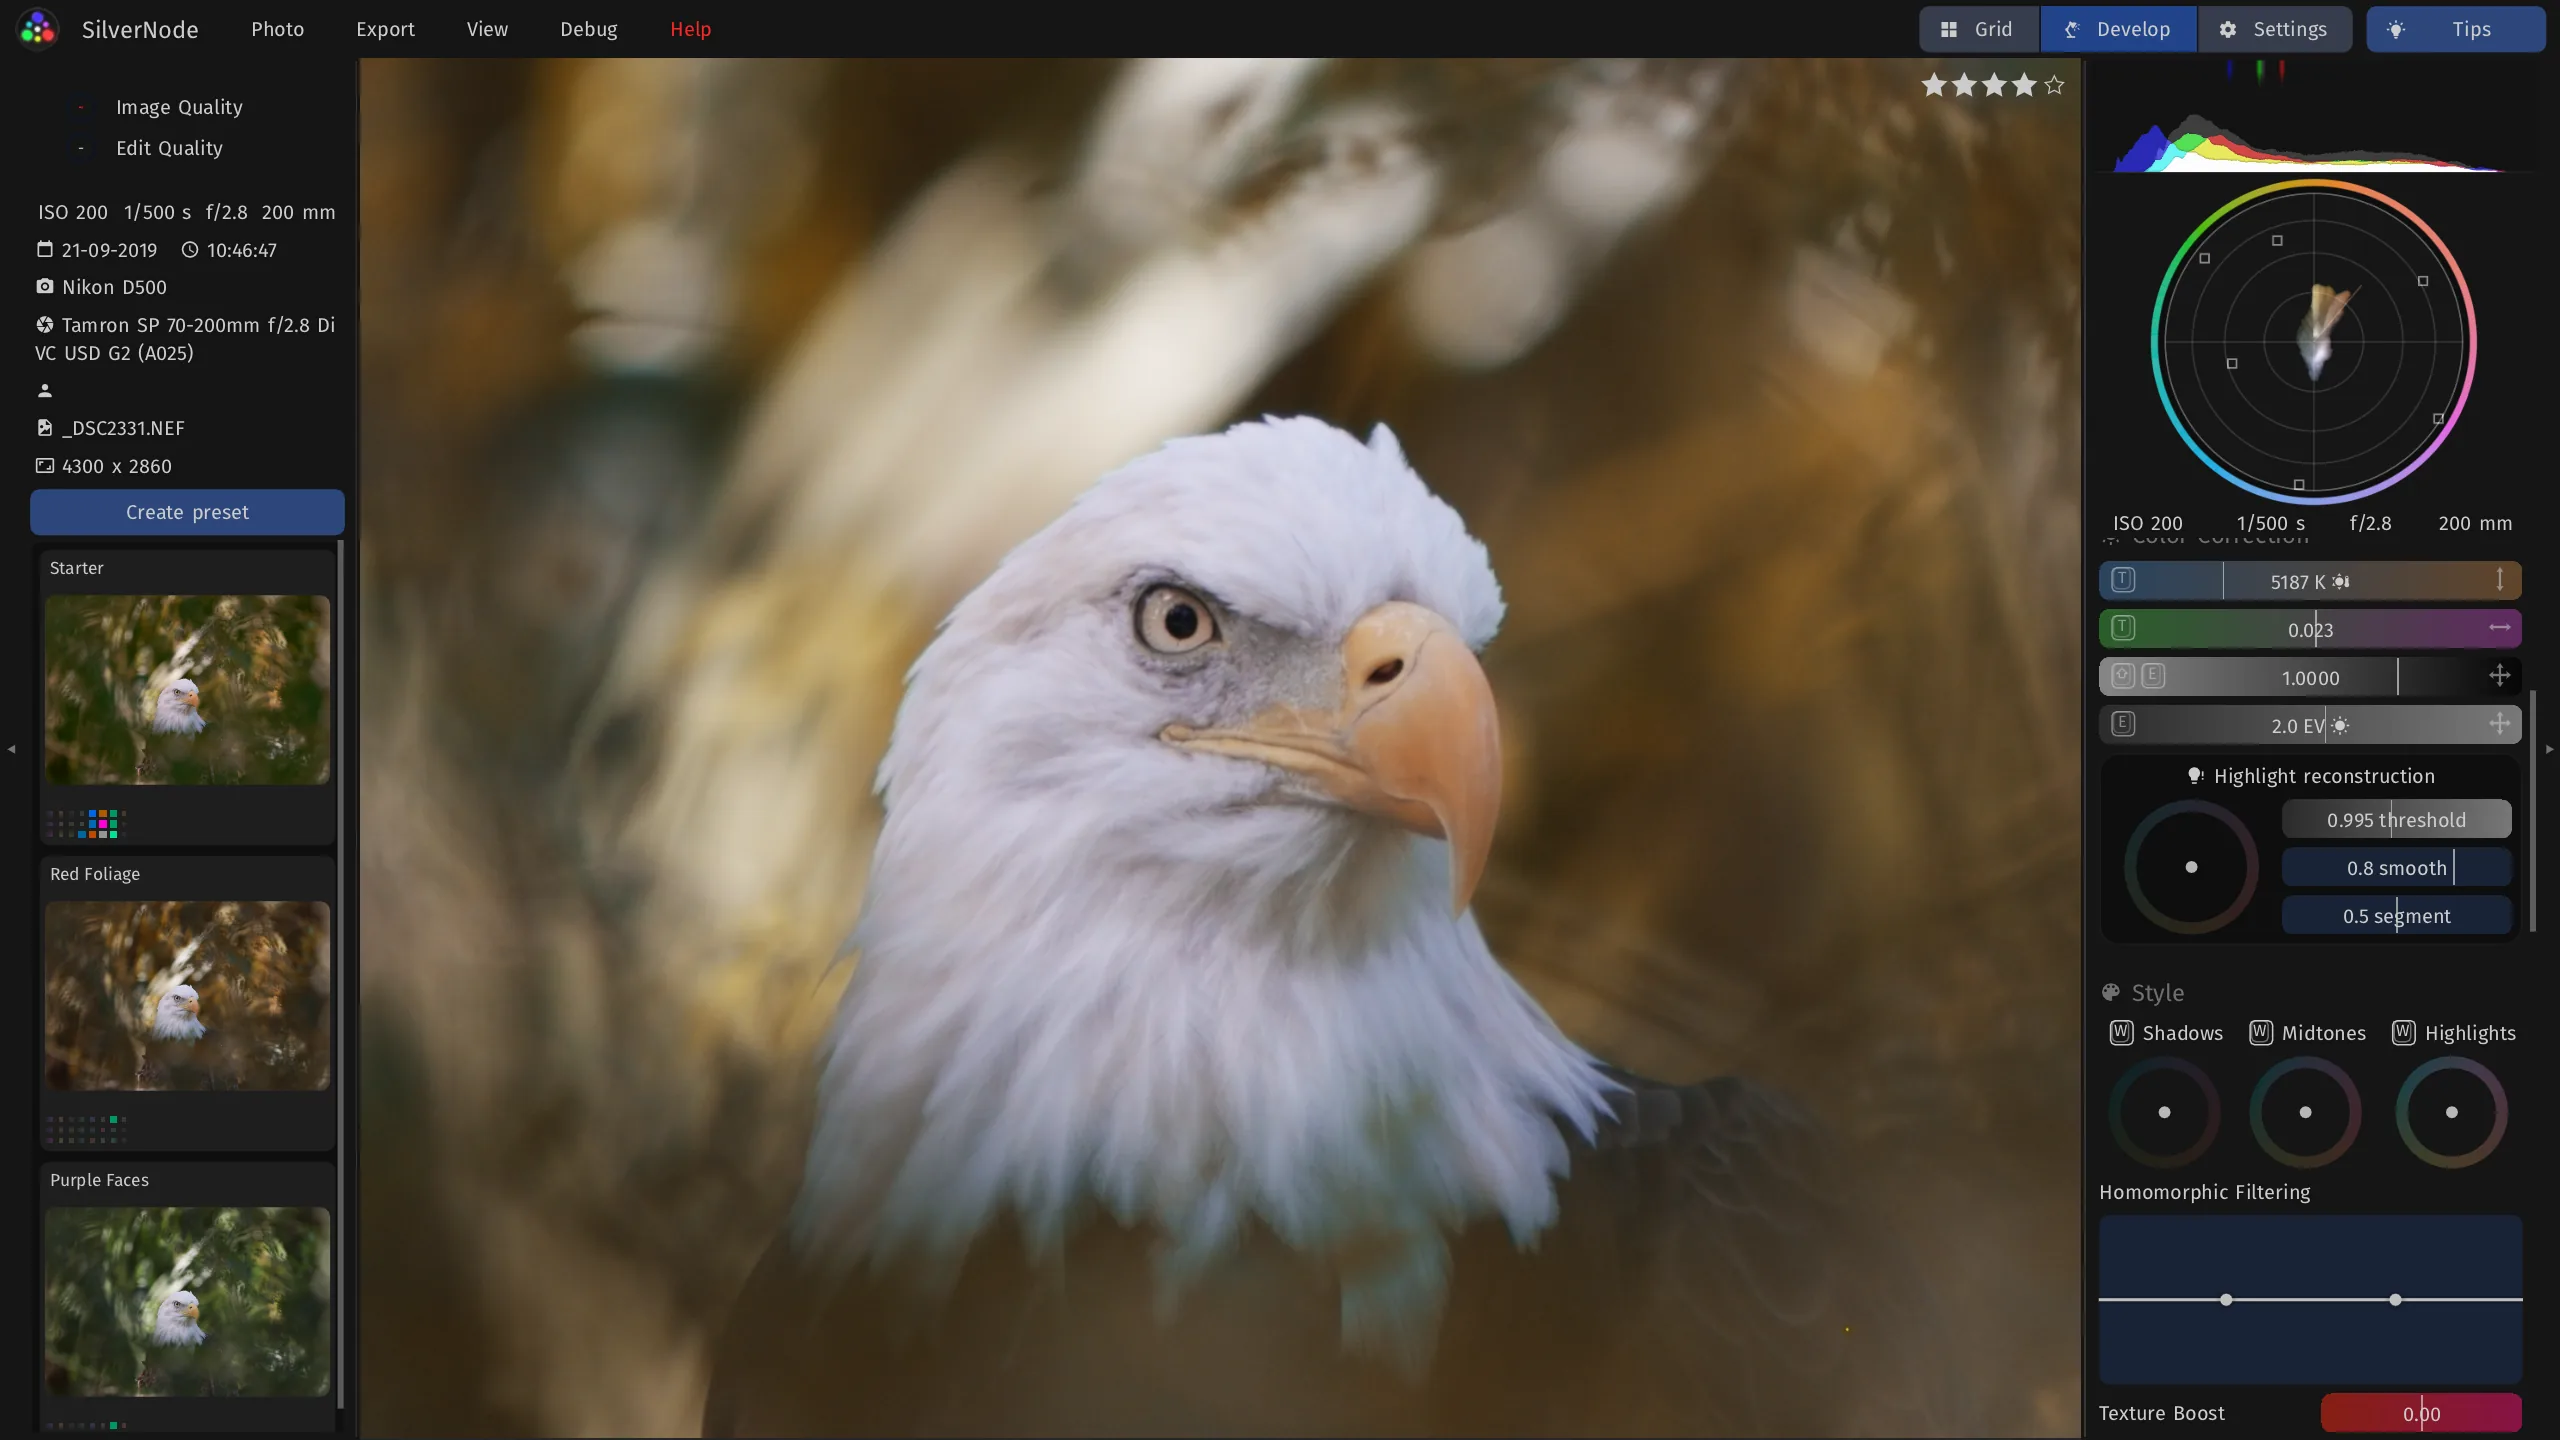This screenshot has height=1440, width=2560.
Task: Switch to the Develop view
Action: pyautogui.click(x=2118, y=29)
